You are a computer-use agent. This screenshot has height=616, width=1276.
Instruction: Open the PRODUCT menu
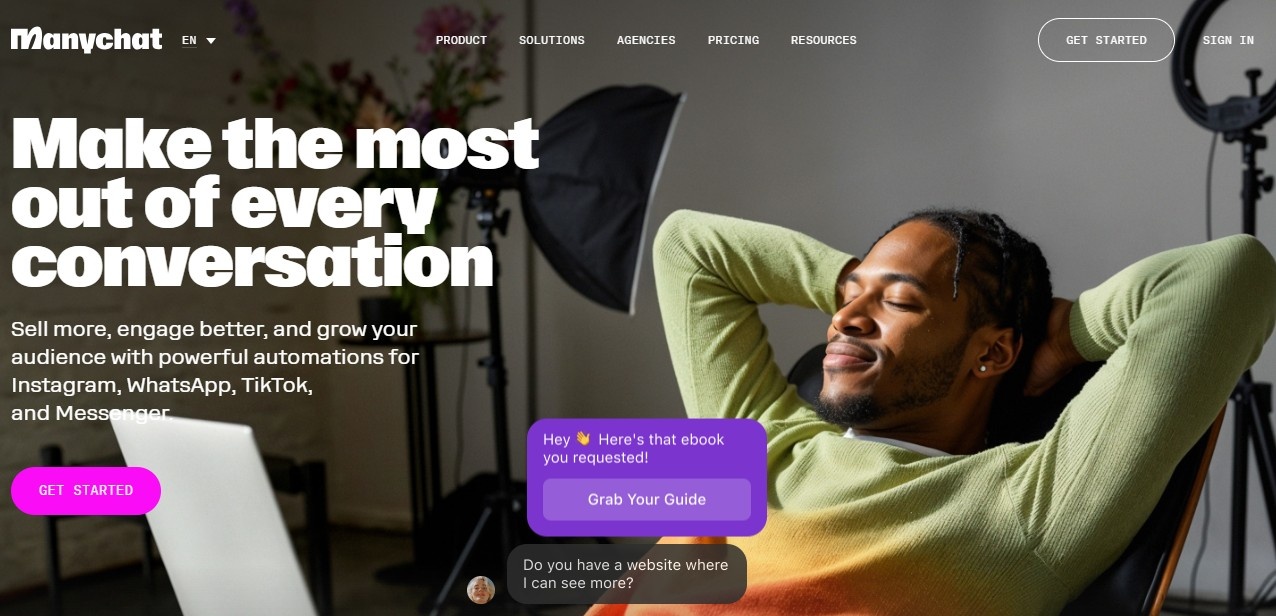click(x=461, y=40)
